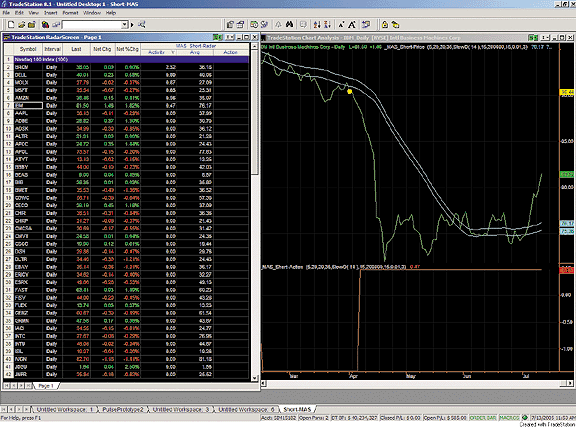This screenshot has height=427, width=576.
Task: Click the increase font size icon
Action: (x=352, y=25)
